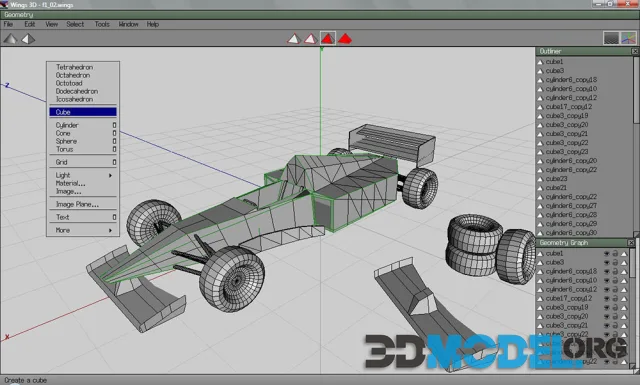
Task: Open the Edit menu
Action: coord(29,24)
